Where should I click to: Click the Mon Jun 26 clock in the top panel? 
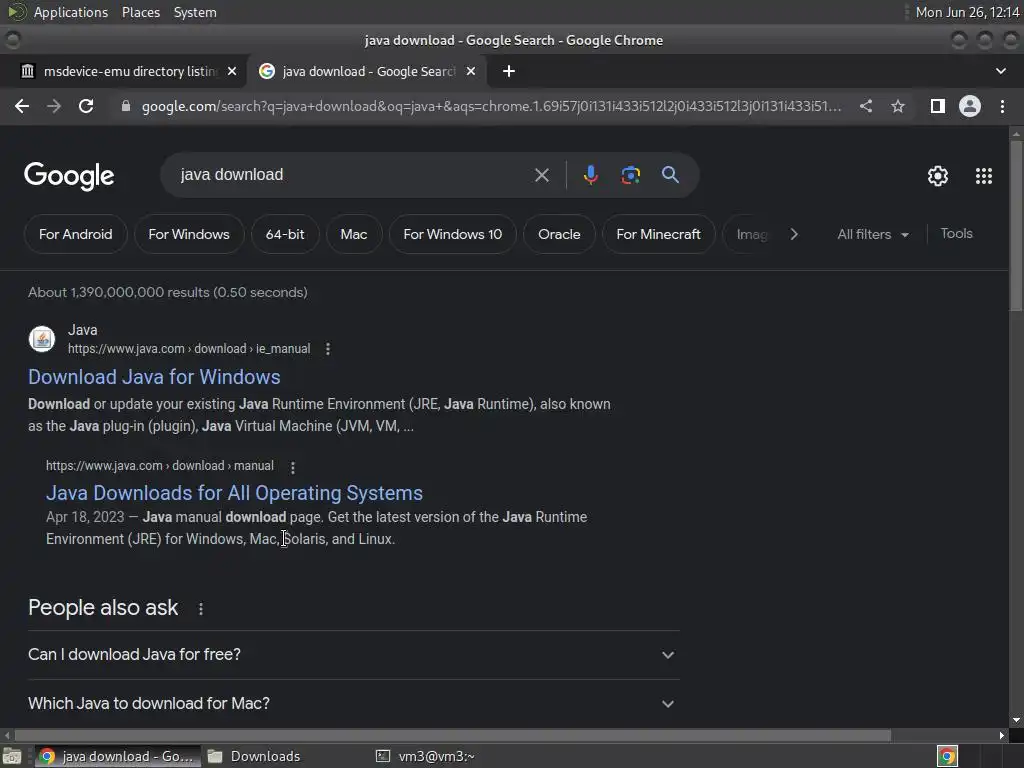click(x=967, y=12)
